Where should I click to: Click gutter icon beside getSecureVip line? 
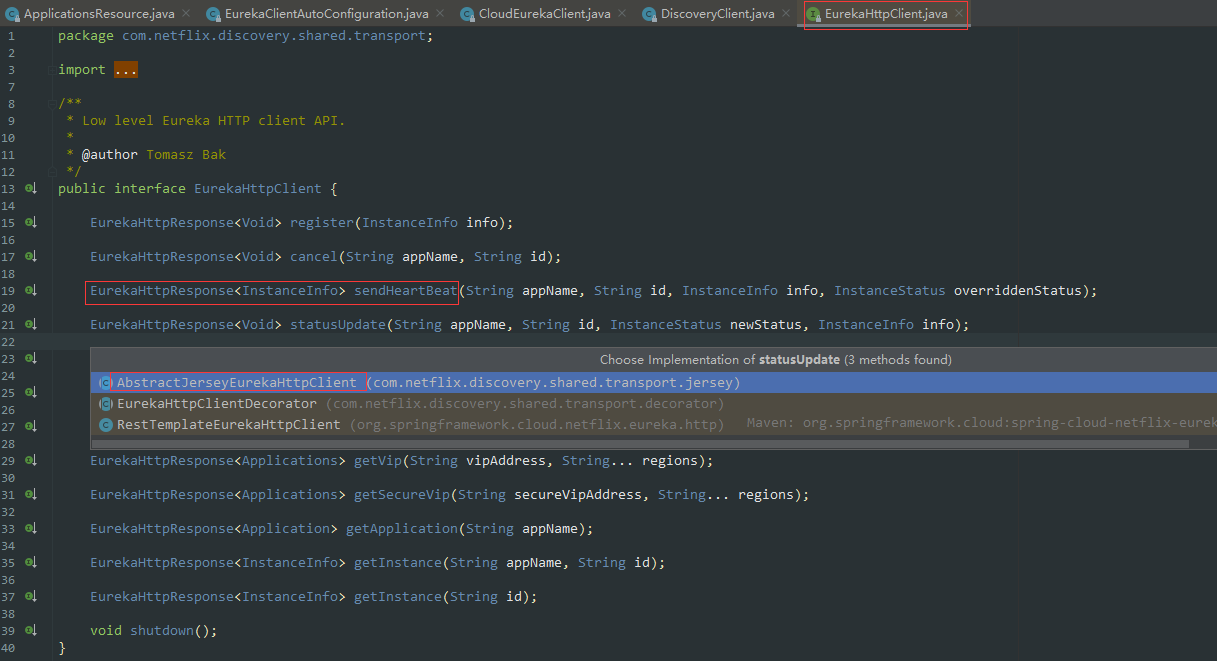[x=31, y=494]
